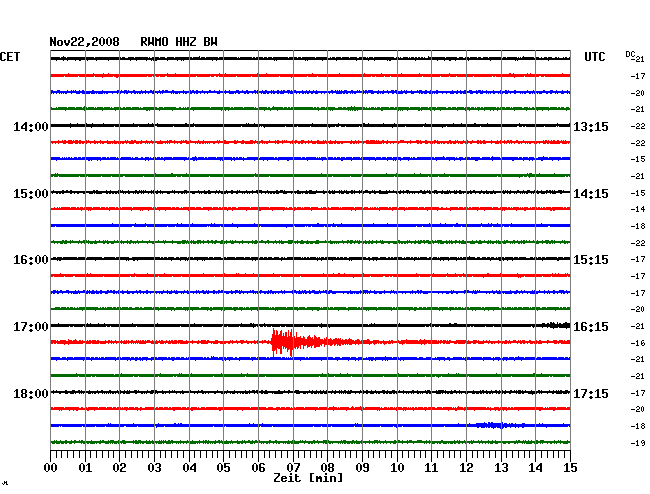Click the small blue disturbance near minute 13

click(x=500, y=425)
